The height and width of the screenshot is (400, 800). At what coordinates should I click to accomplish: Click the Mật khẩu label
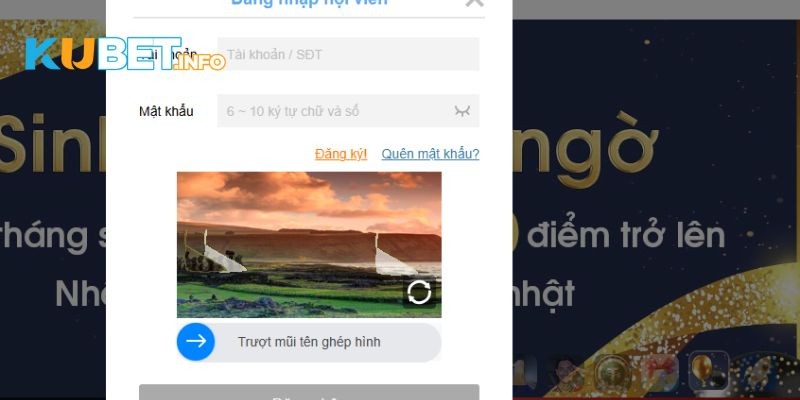[x=166, y=111]
